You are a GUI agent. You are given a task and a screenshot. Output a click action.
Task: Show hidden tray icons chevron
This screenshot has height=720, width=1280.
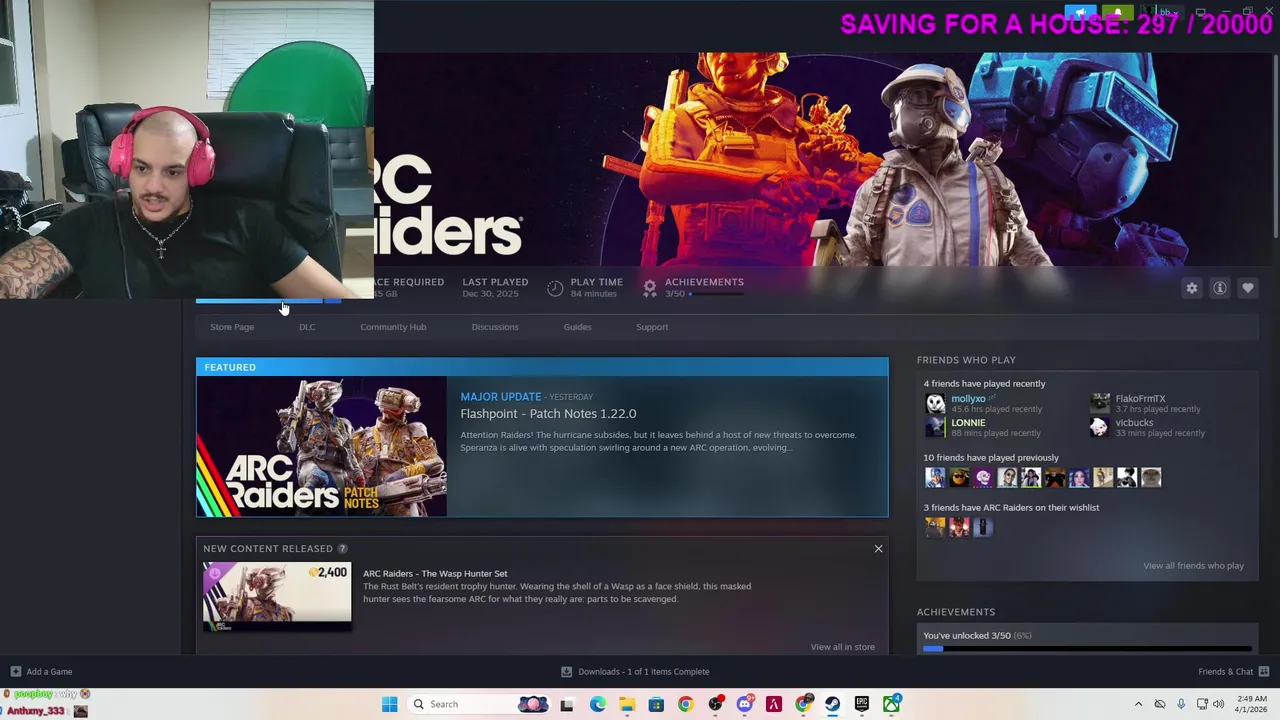(x=1138, y=704)
